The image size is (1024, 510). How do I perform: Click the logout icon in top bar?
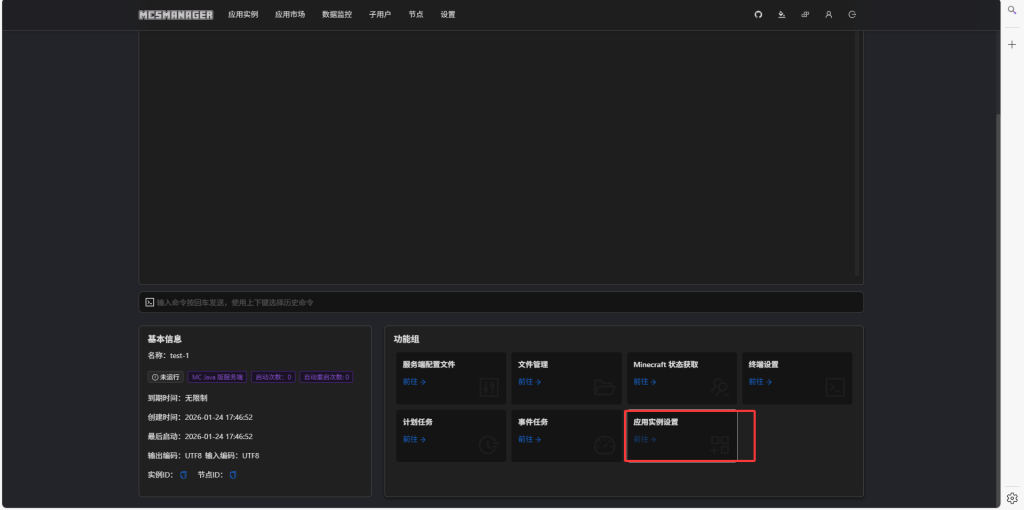pyautogui.click(x=852, y=15)
